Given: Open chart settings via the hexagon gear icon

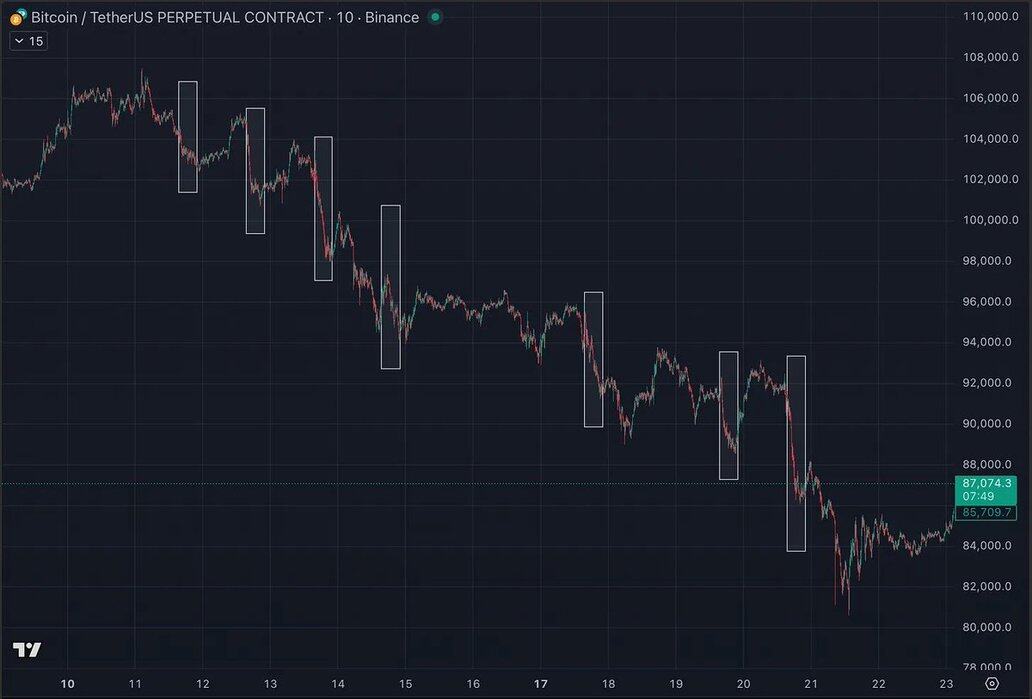Looking at the screenshot, I should (x=991, y=684).
